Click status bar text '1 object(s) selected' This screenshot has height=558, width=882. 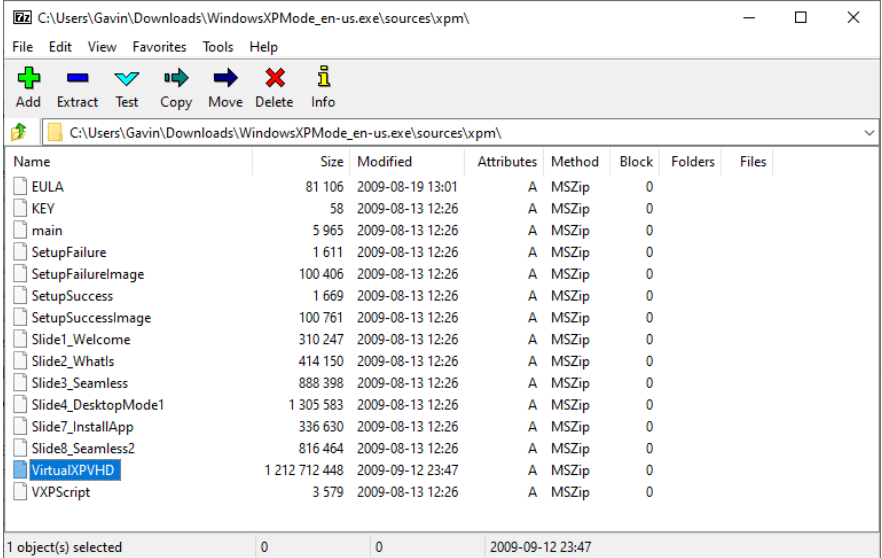point(64,547)
